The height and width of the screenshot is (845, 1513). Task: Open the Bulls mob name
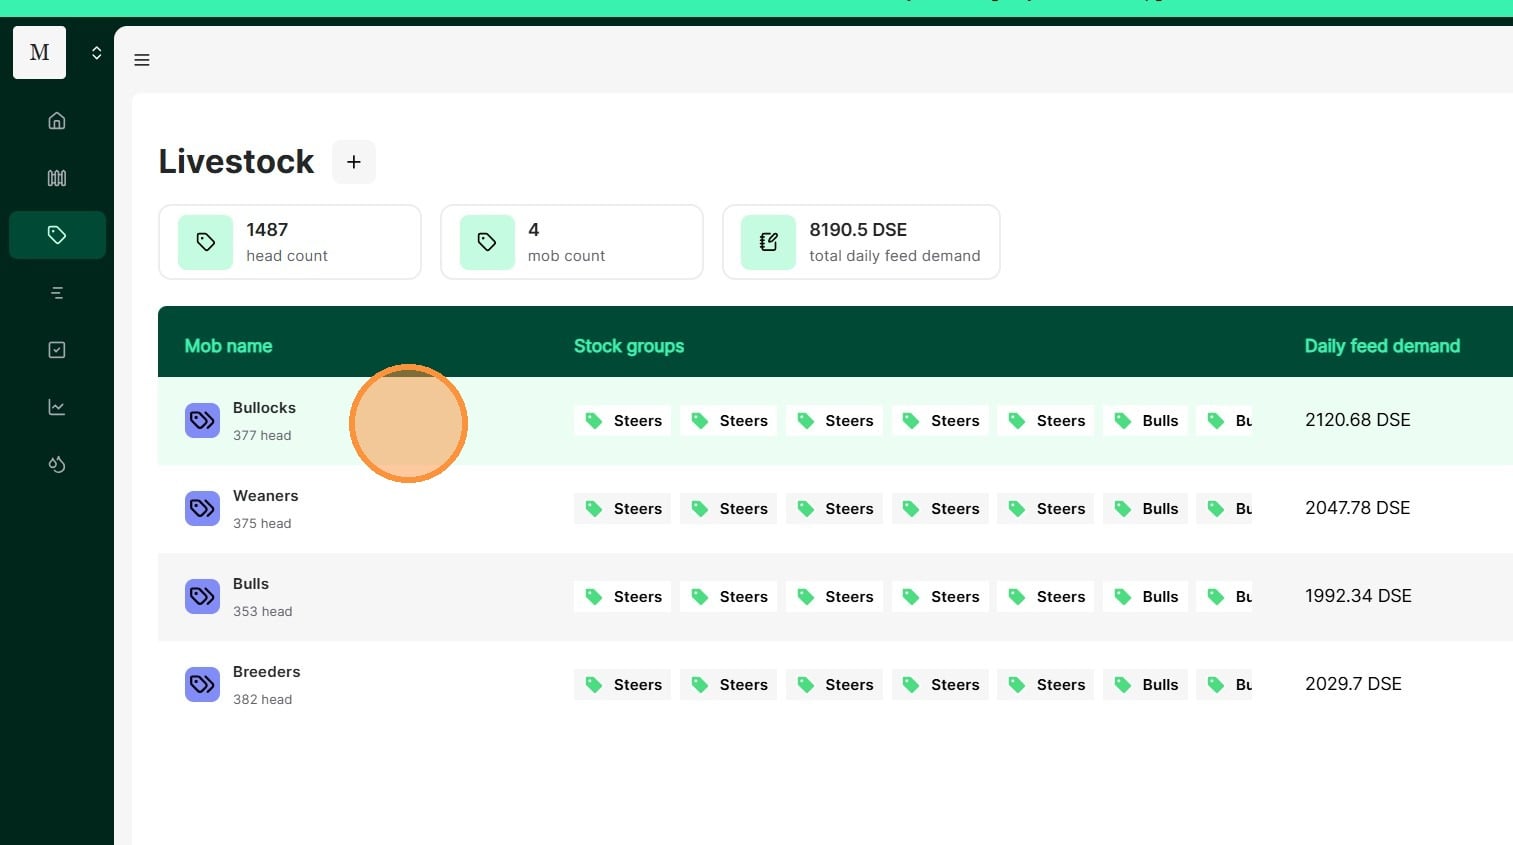251,584
